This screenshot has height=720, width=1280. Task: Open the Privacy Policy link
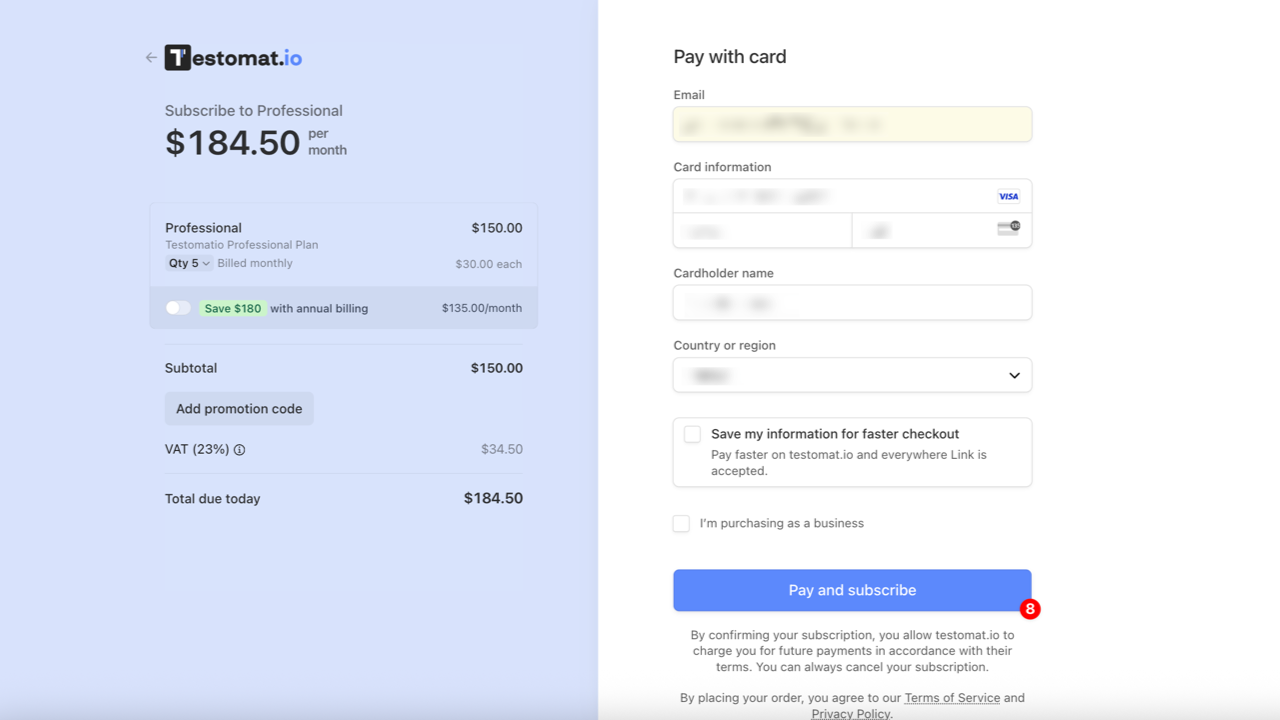tap(849, 713)
